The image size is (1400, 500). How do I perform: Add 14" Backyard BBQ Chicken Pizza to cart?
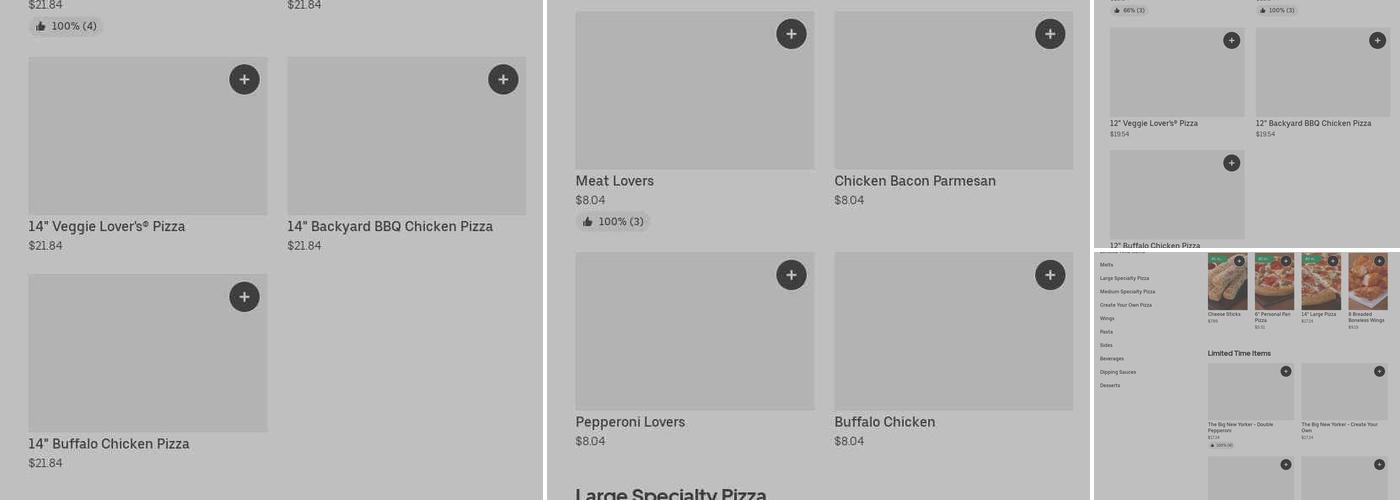pyautogui.click(x=503, y=80)
